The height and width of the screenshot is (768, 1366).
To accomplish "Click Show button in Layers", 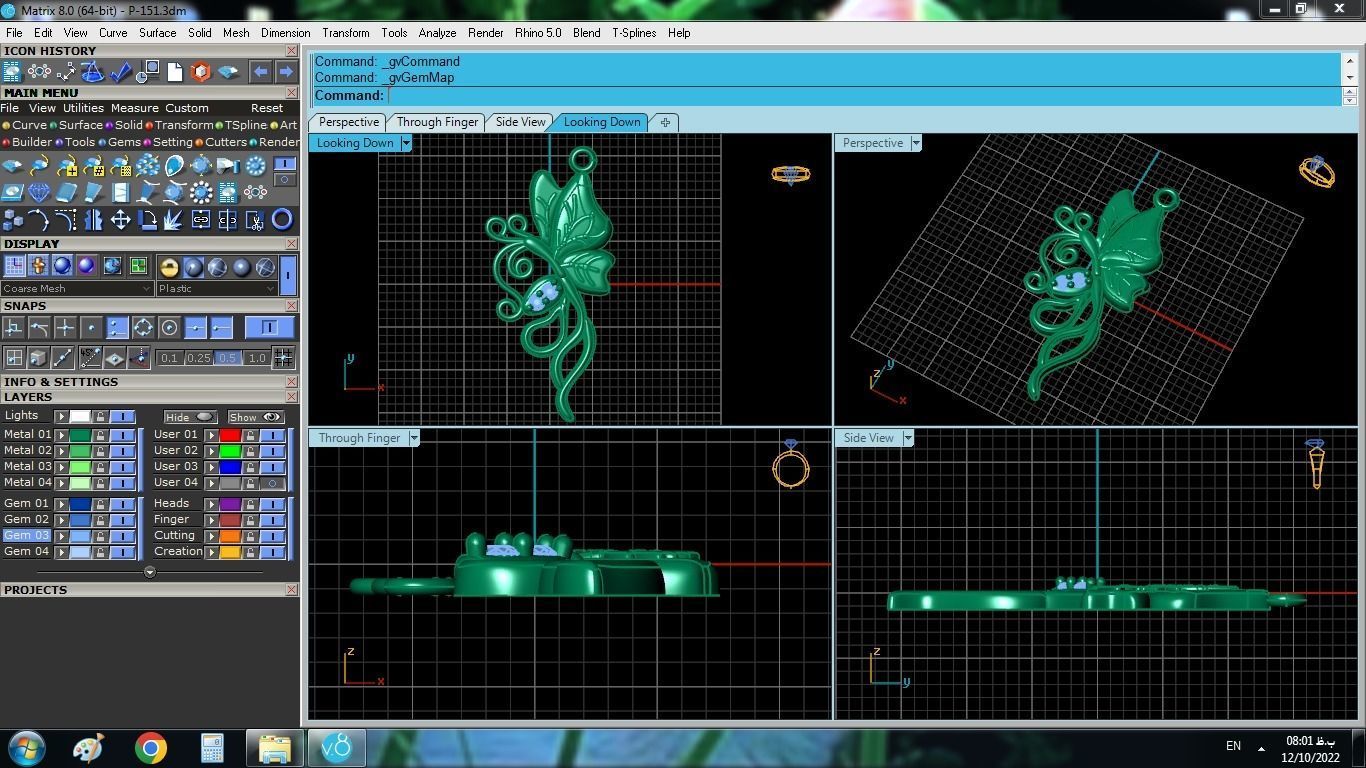I will (x=257, y=417).
